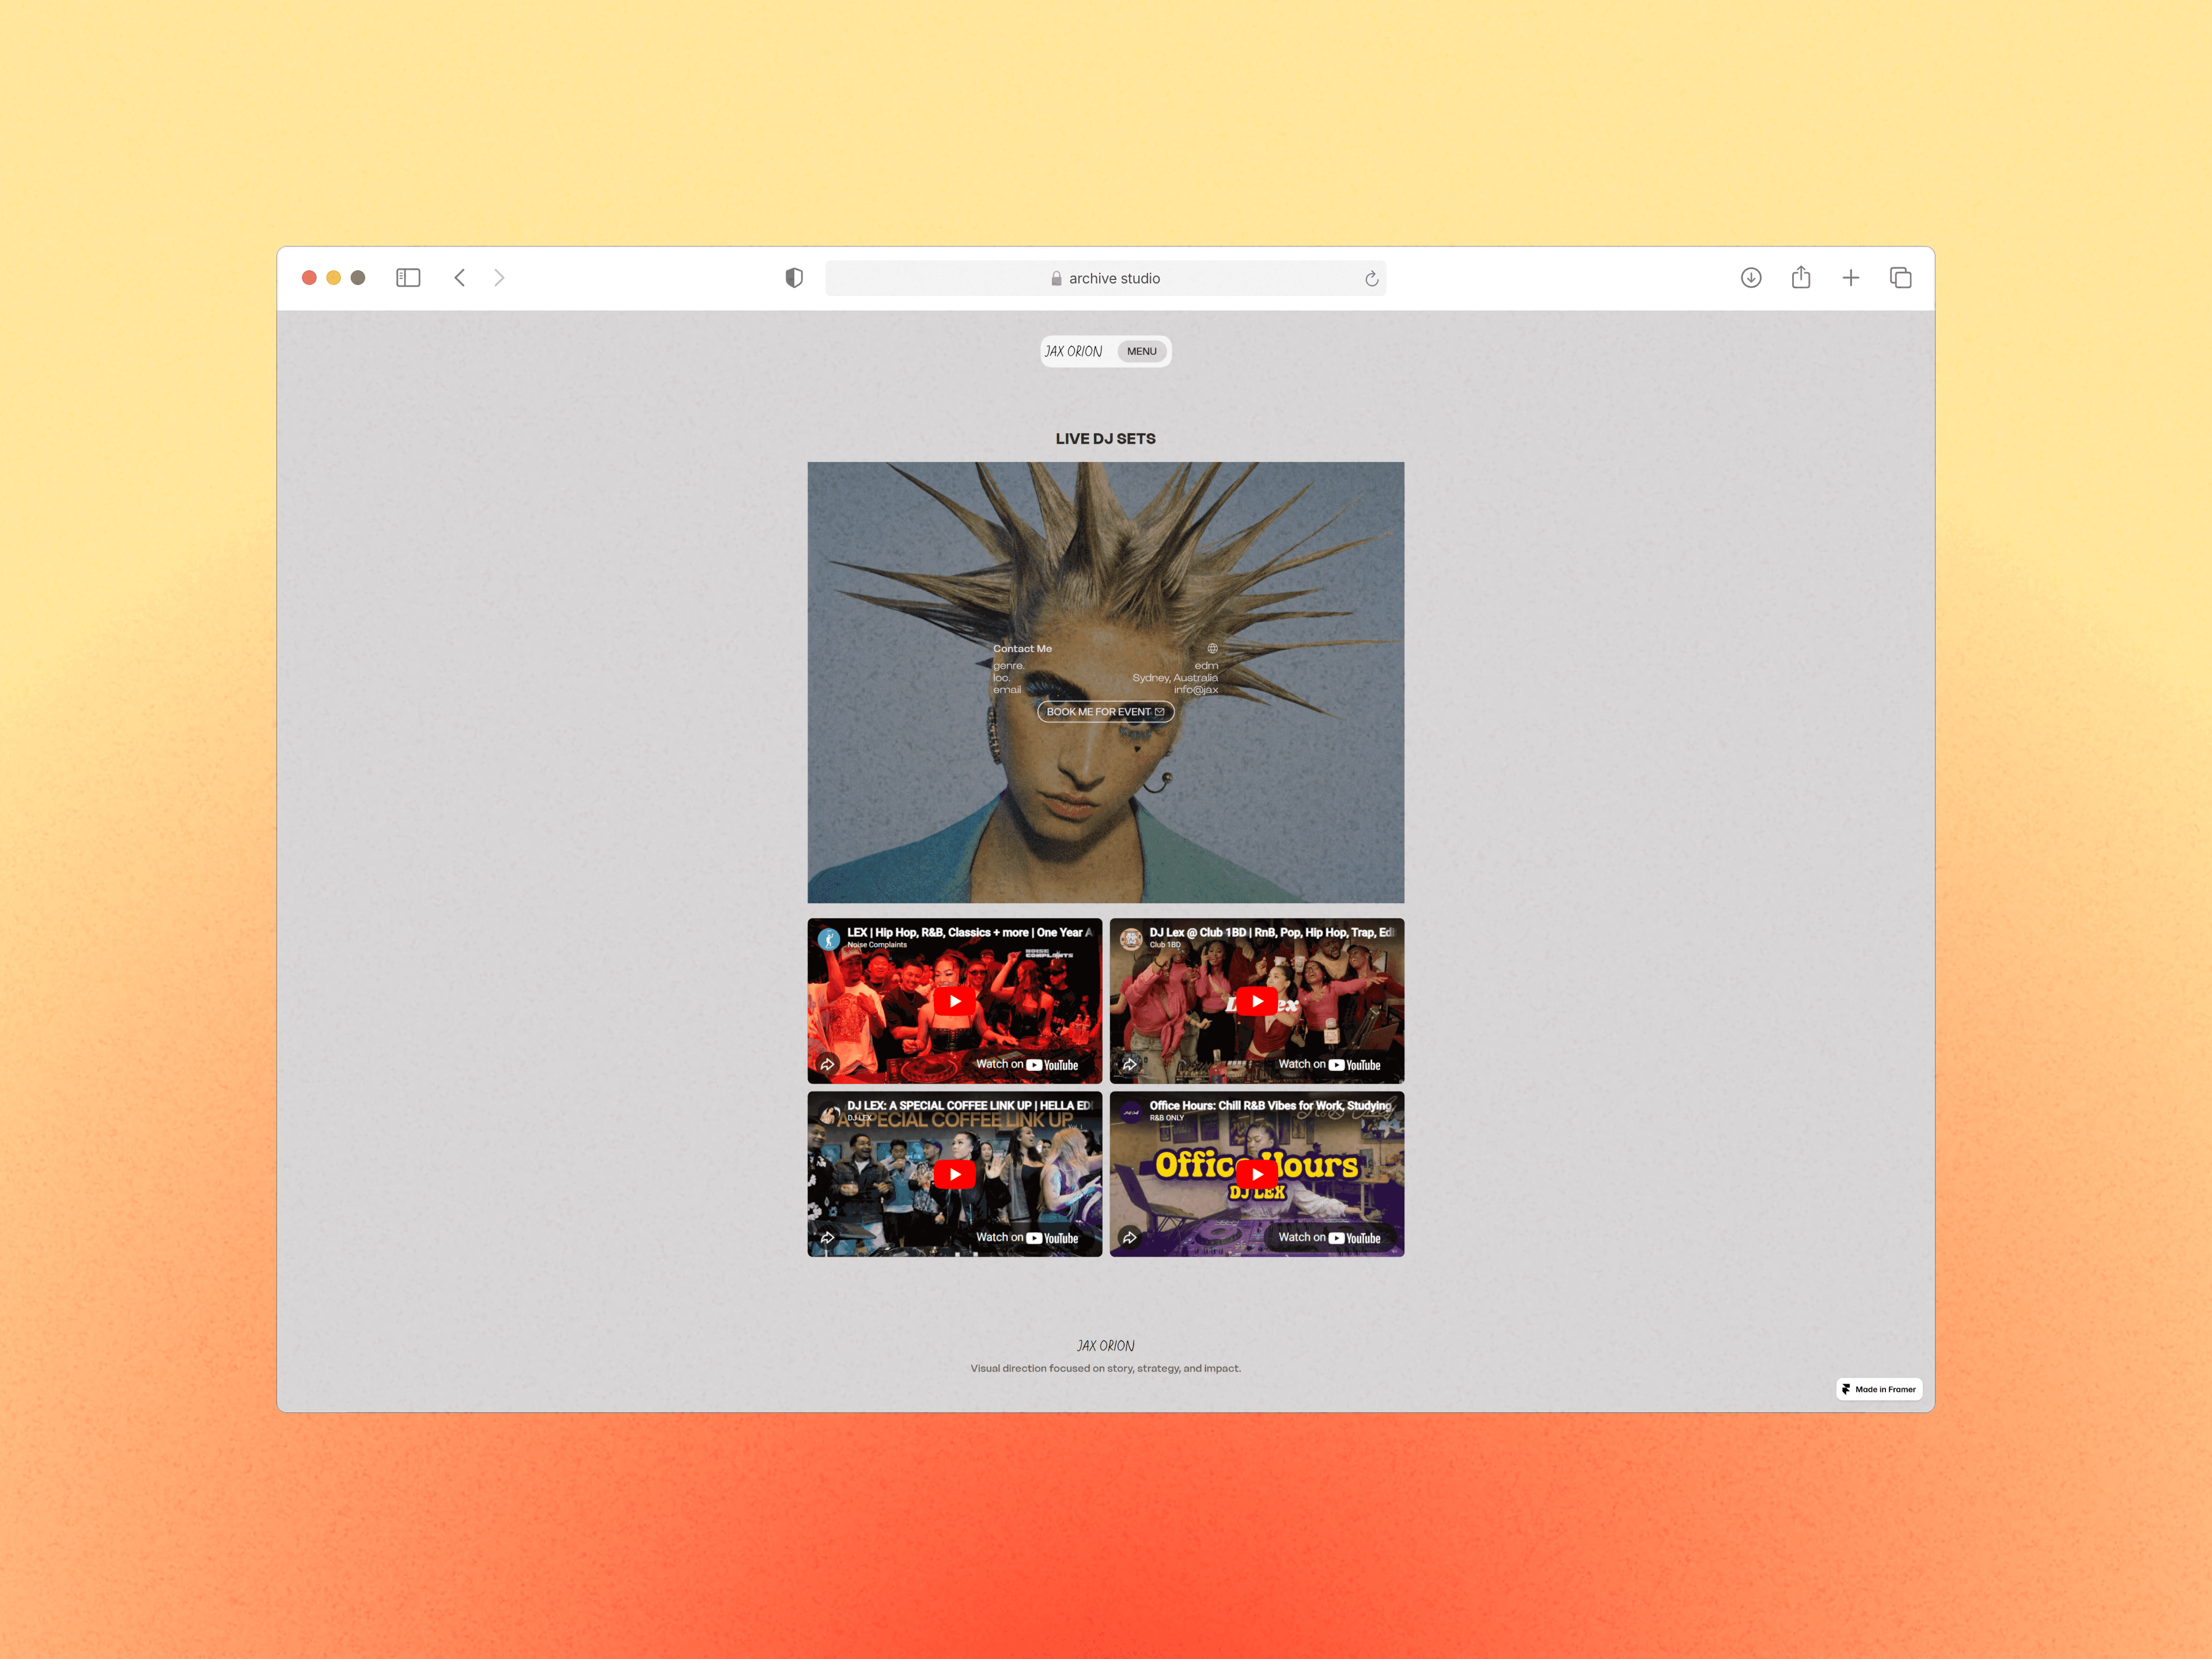Click the archive studio address bar
The height and width of the screenshot is (1659, 2212).
pos(1105,279)
